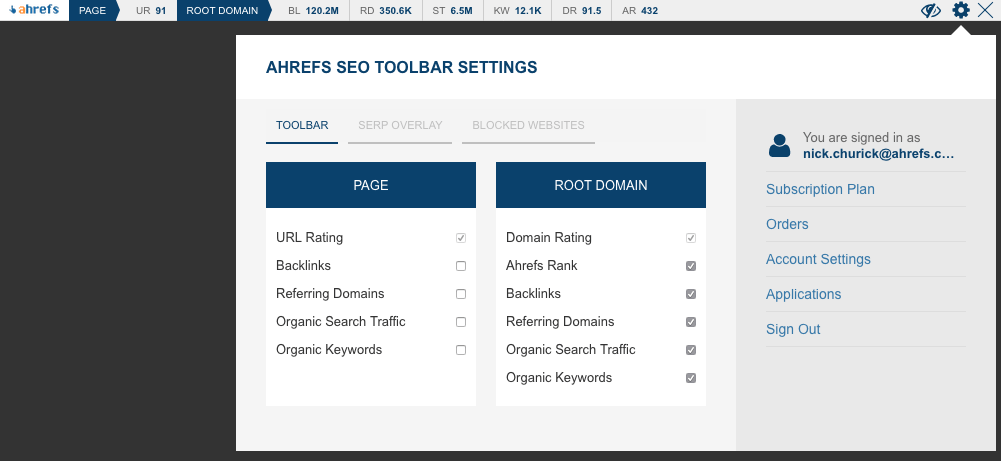This screenshot has height=461, width=1001.
Task: Open the Orders link
Action: pyautogui.click(x=787, y=225)
